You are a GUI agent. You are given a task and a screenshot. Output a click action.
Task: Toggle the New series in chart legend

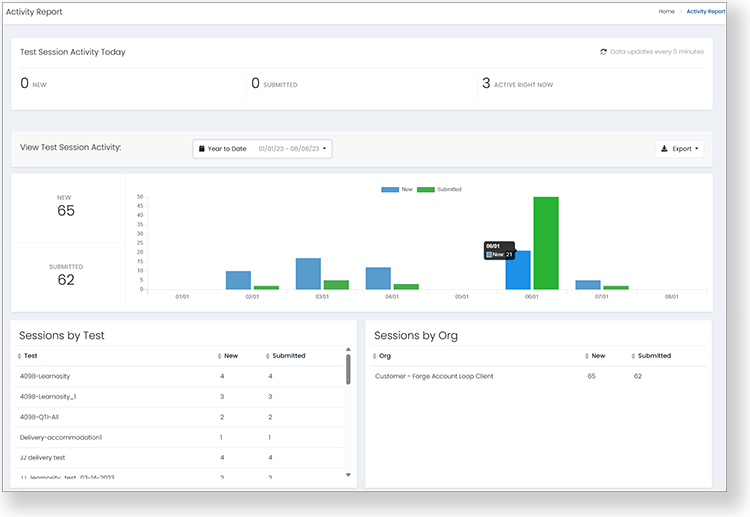coord(396,189)
